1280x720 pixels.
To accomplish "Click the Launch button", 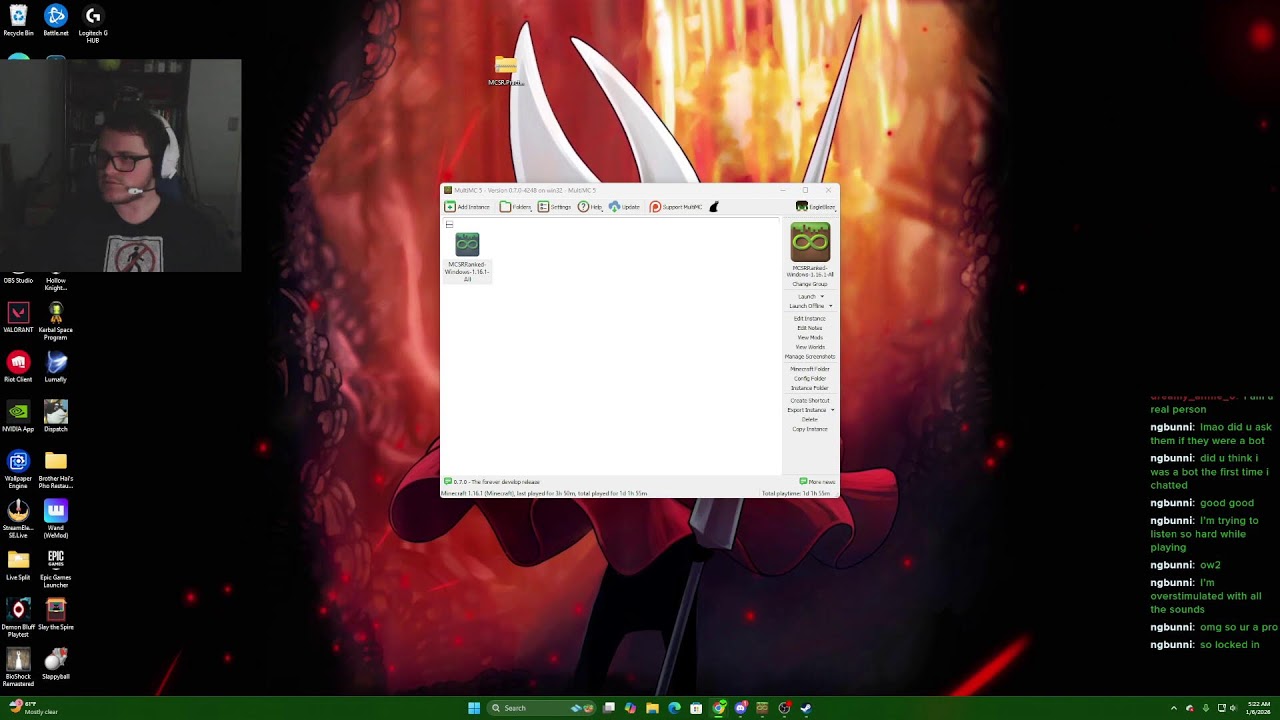I will pos(807,296).
